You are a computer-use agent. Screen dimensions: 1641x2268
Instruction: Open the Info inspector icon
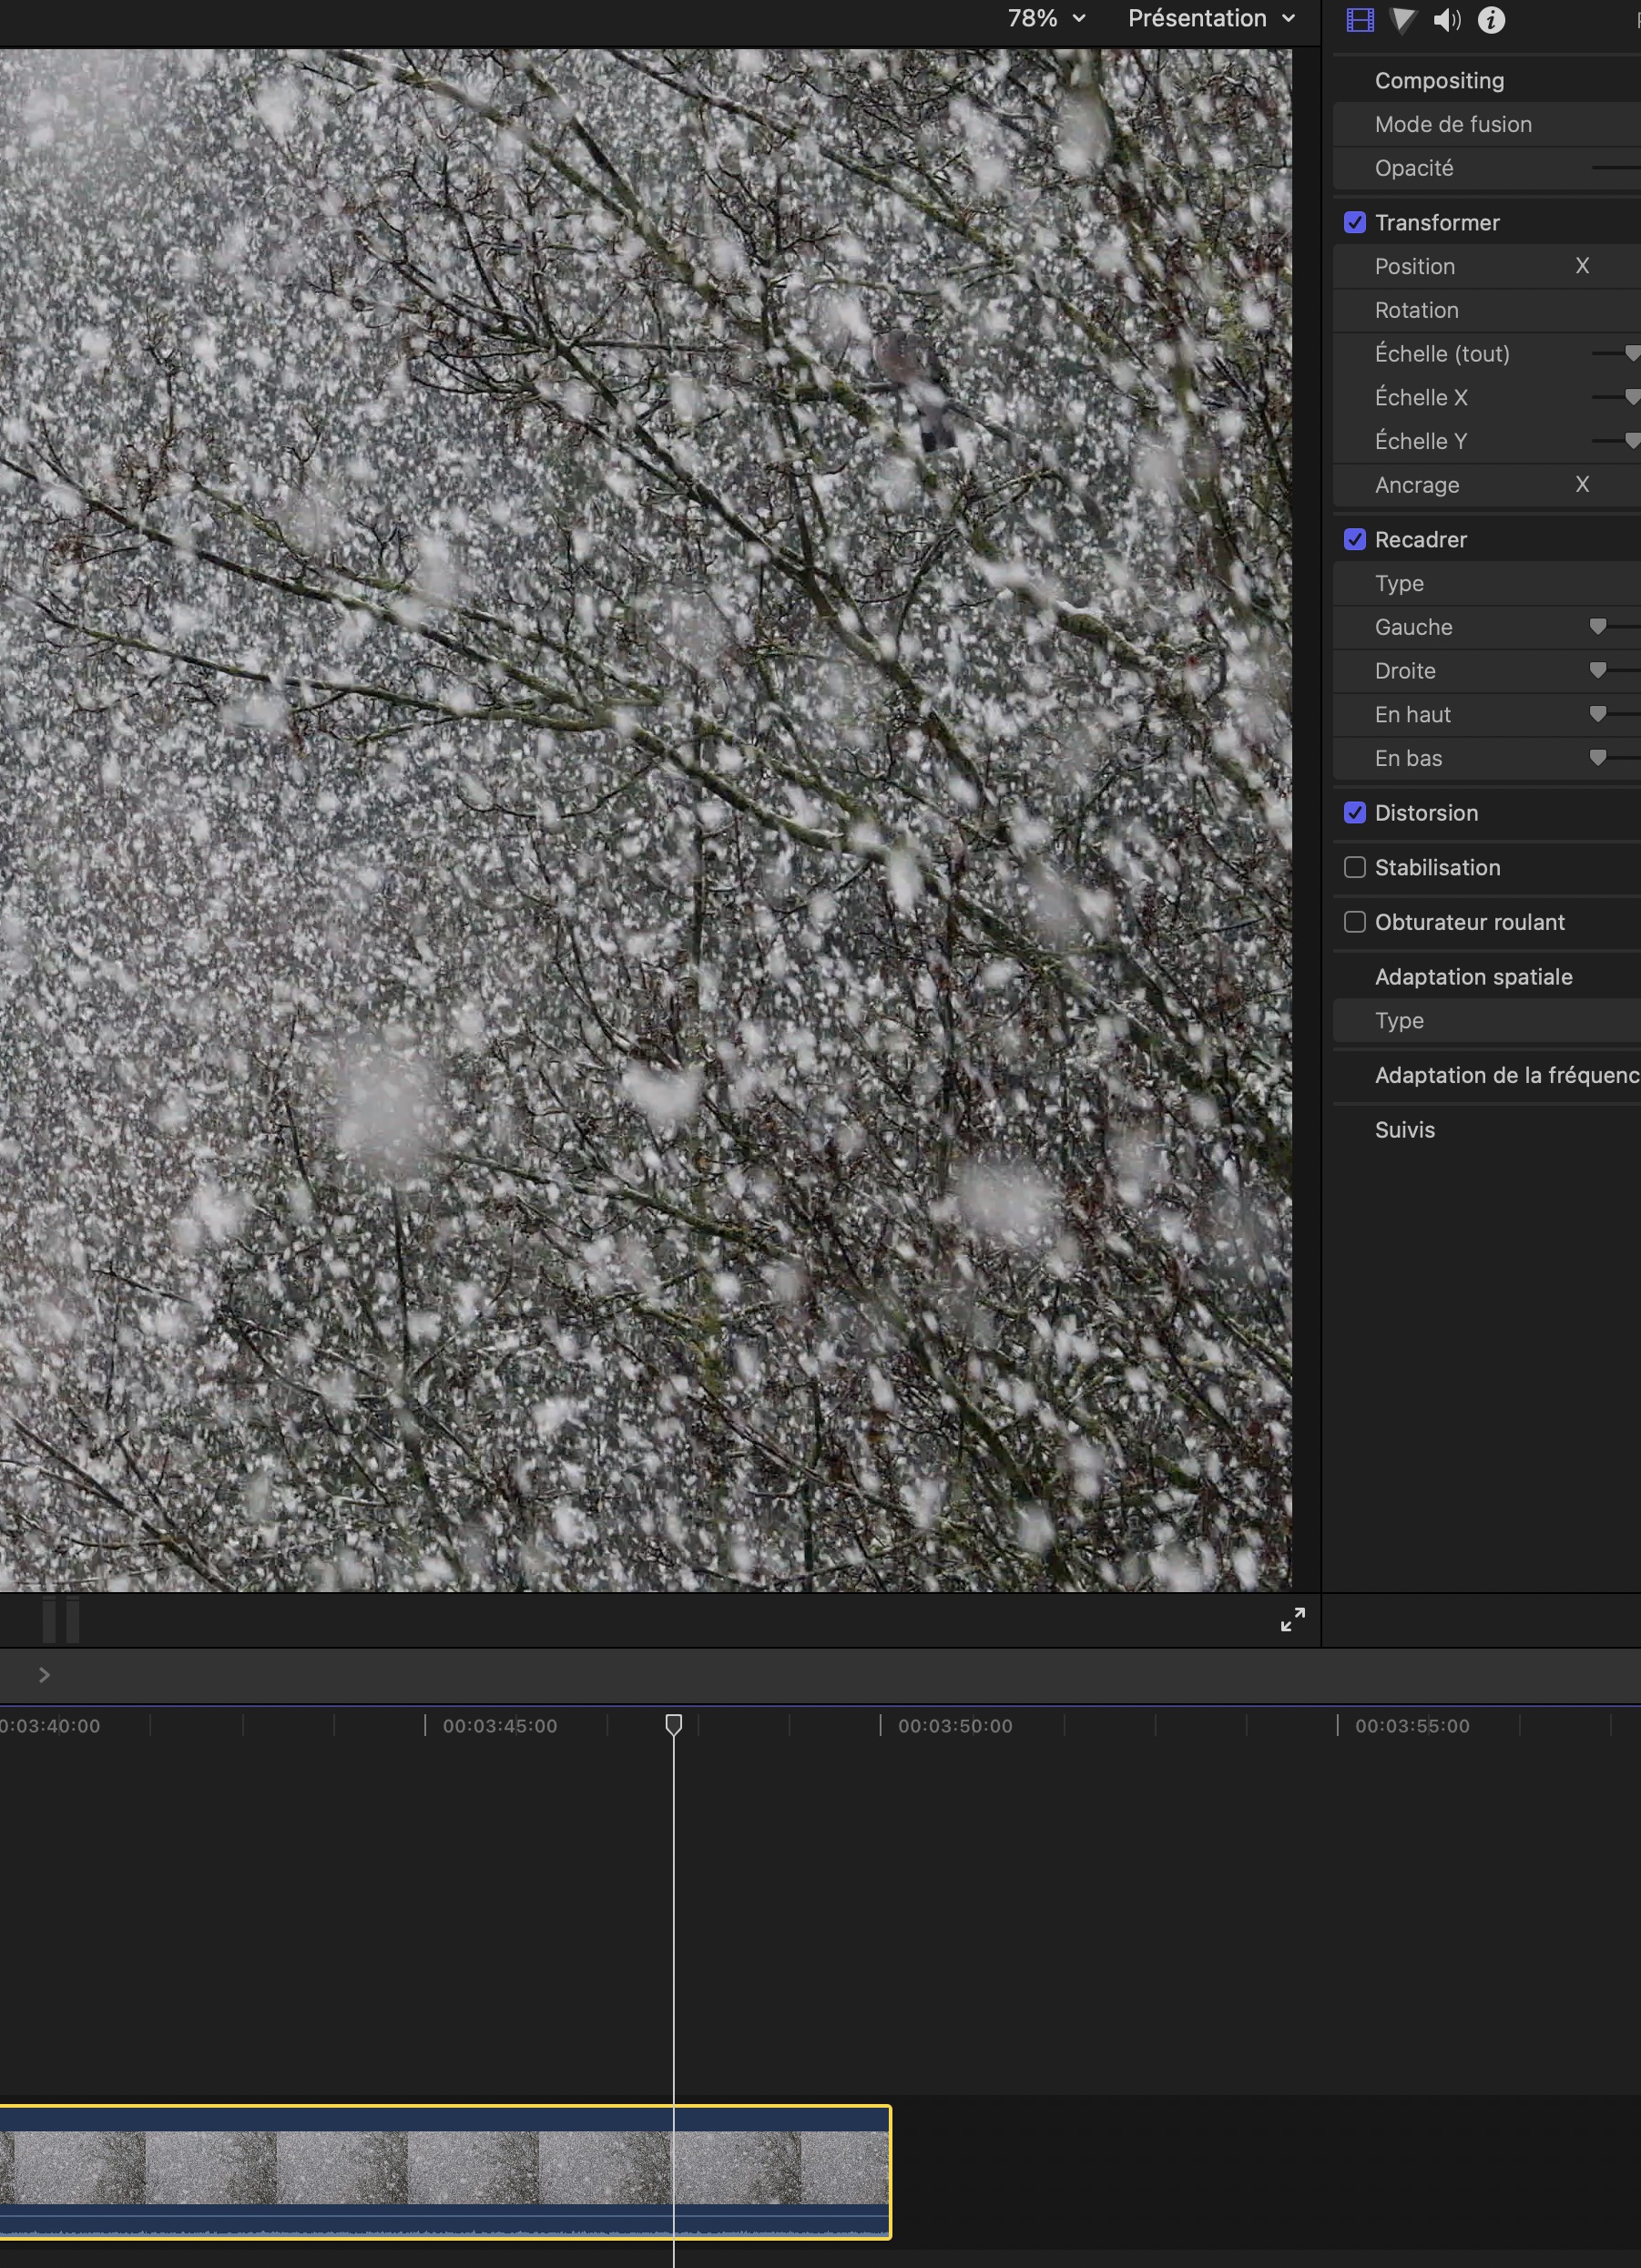pos(1490,20)
